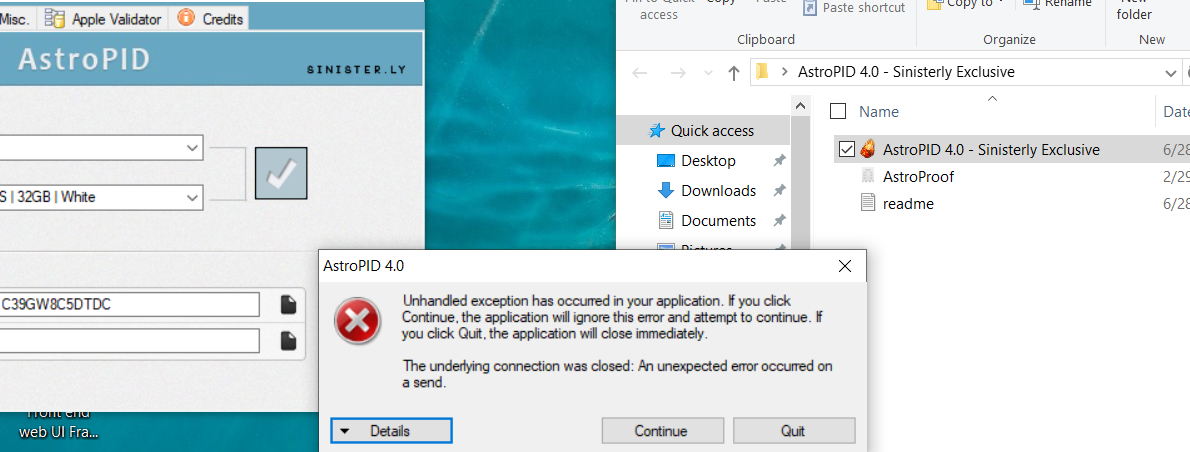Click the copy icon beside the empty field

pos(288,341)
